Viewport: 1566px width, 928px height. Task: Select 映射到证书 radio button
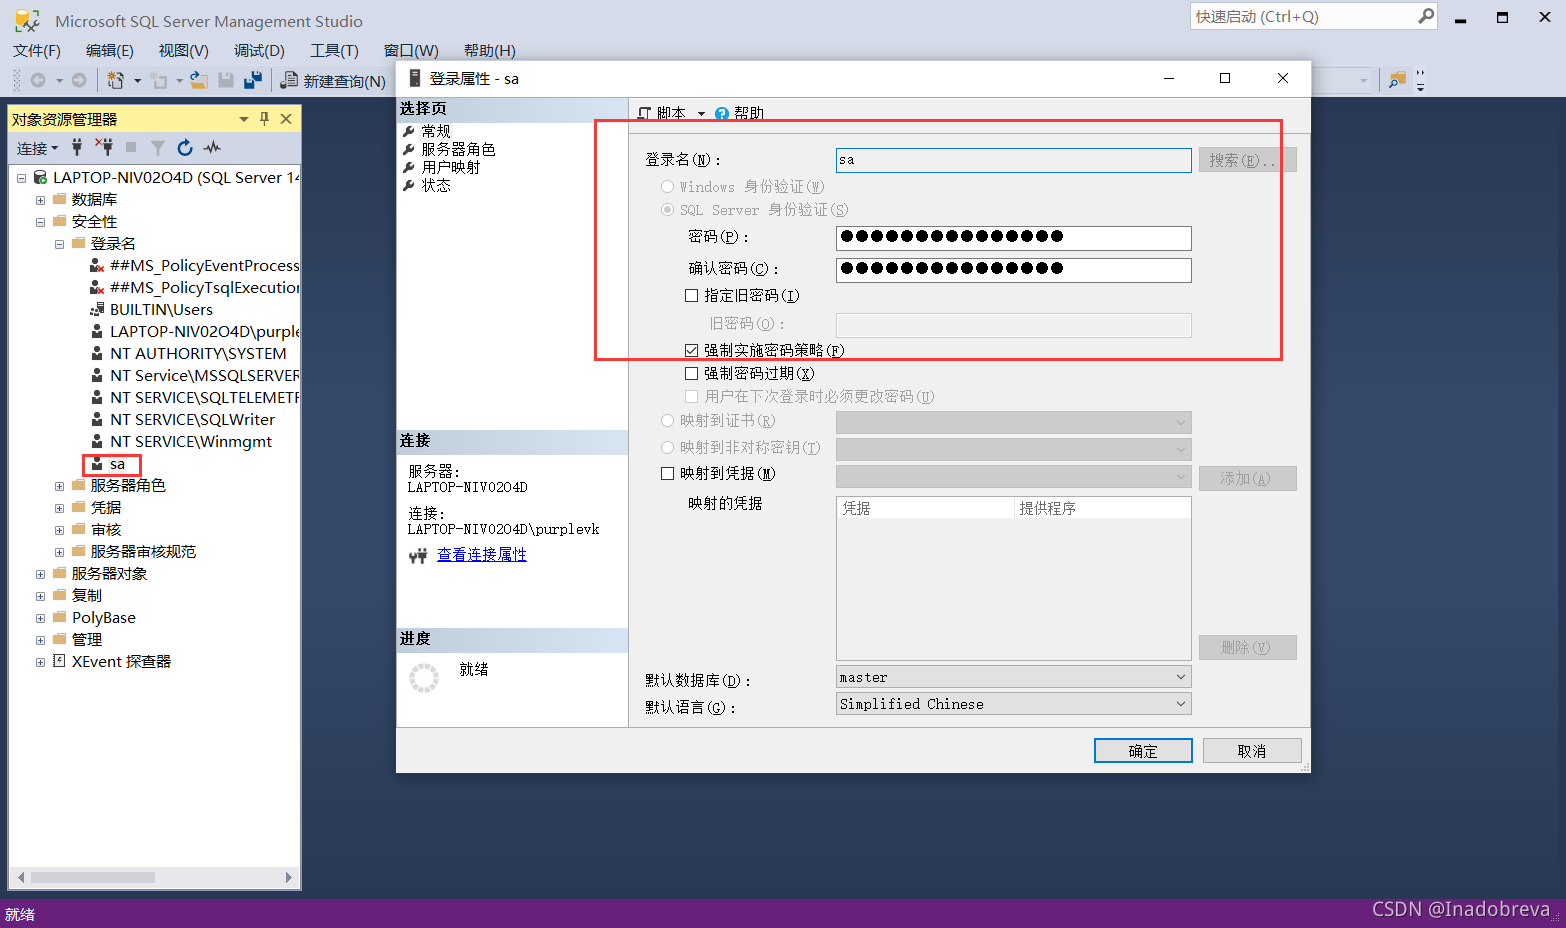tap(667, 420)
